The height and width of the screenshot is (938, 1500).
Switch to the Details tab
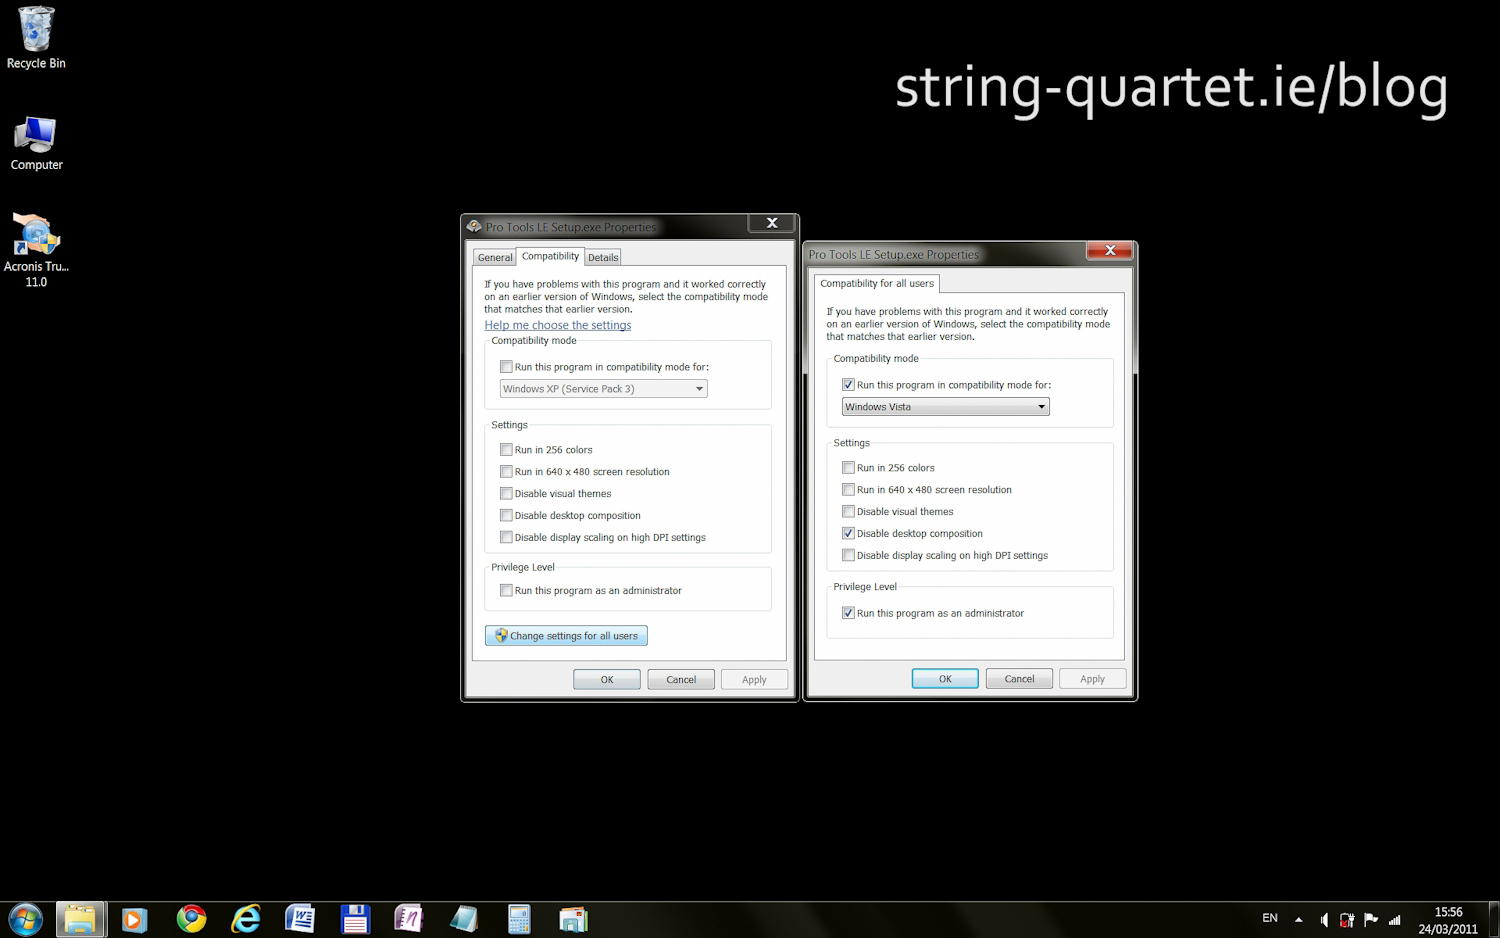point(603,257)
